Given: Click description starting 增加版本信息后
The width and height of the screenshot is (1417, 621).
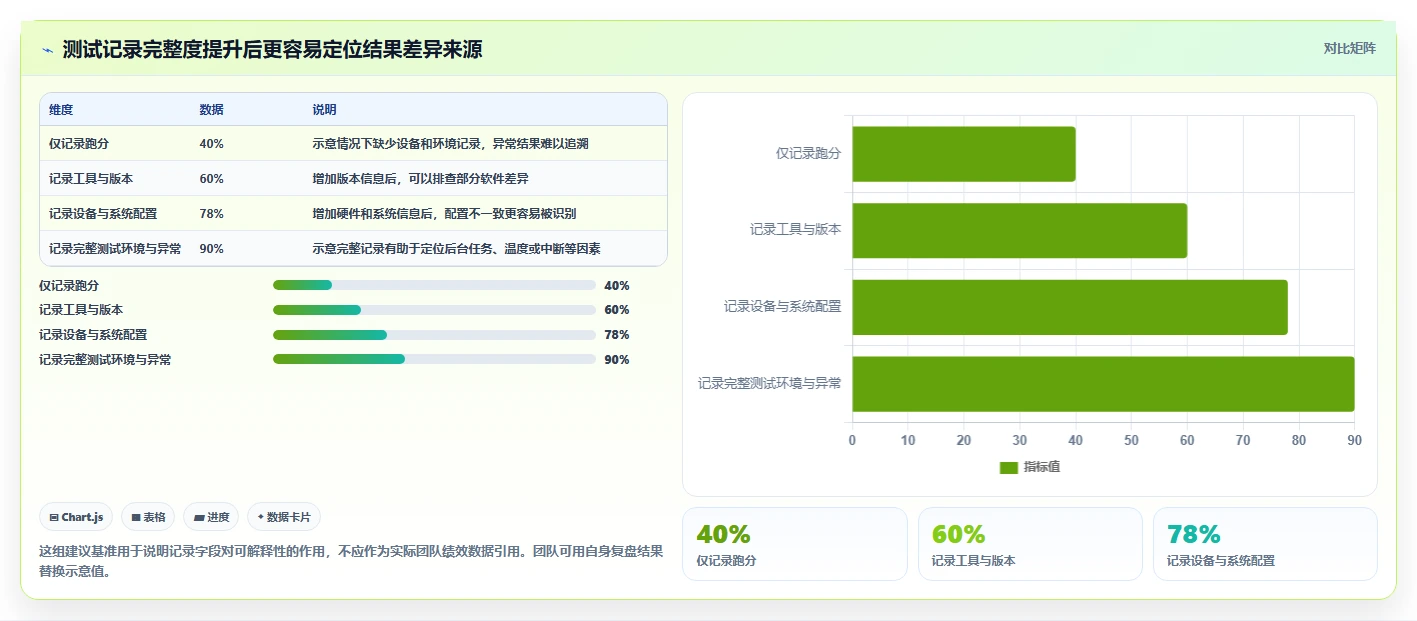Looking at the screenshot, I should pyautogui.click(x=420, y=179).
